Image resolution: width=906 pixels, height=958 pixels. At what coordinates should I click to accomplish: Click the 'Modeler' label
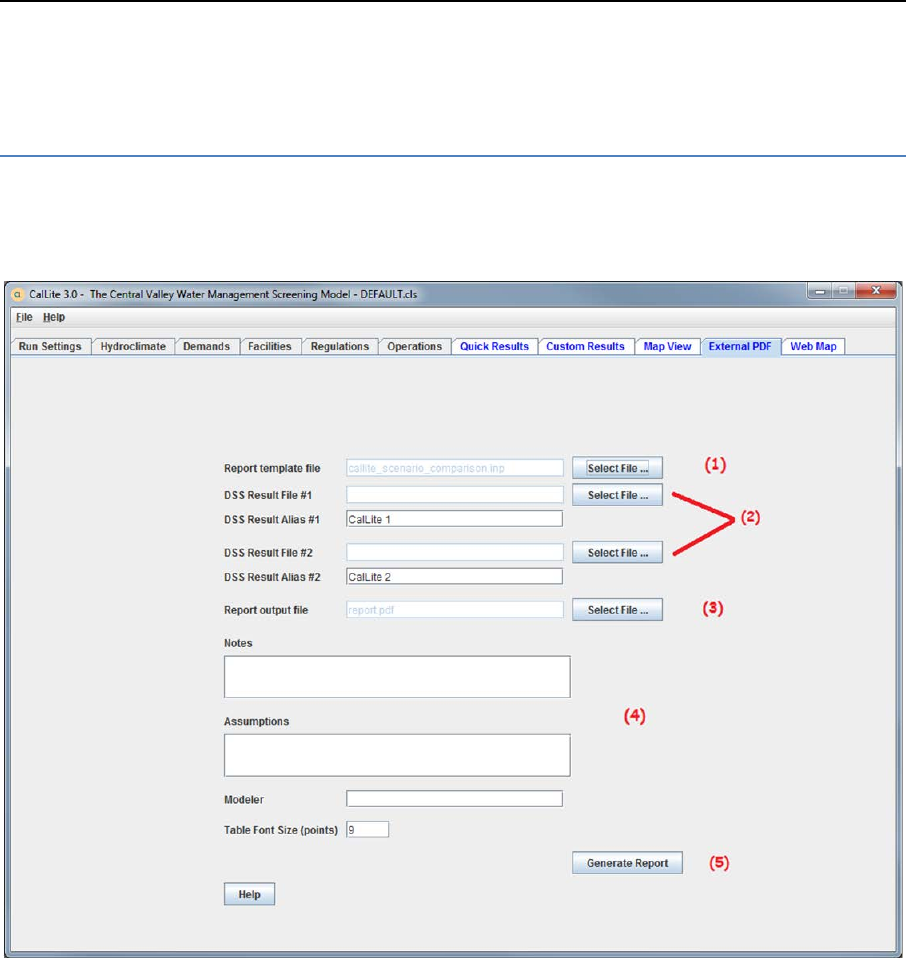click(x=244, y=800)
